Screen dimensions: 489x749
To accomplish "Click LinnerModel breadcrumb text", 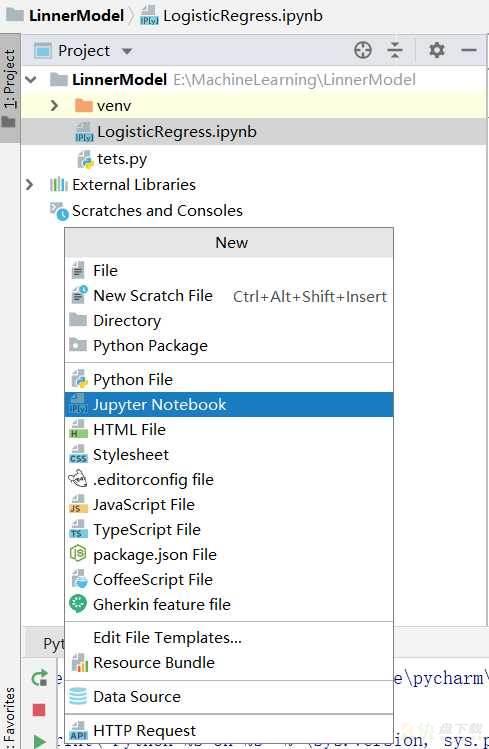I will 76,16.
